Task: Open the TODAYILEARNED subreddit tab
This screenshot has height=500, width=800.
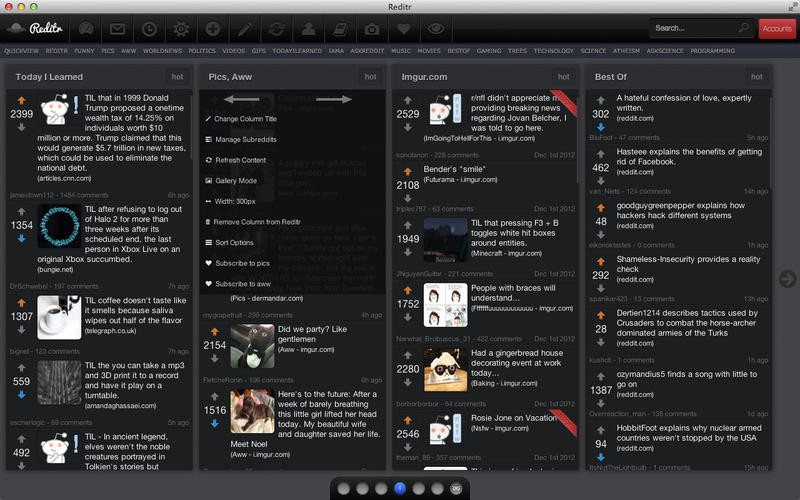Action: (297, 51)
